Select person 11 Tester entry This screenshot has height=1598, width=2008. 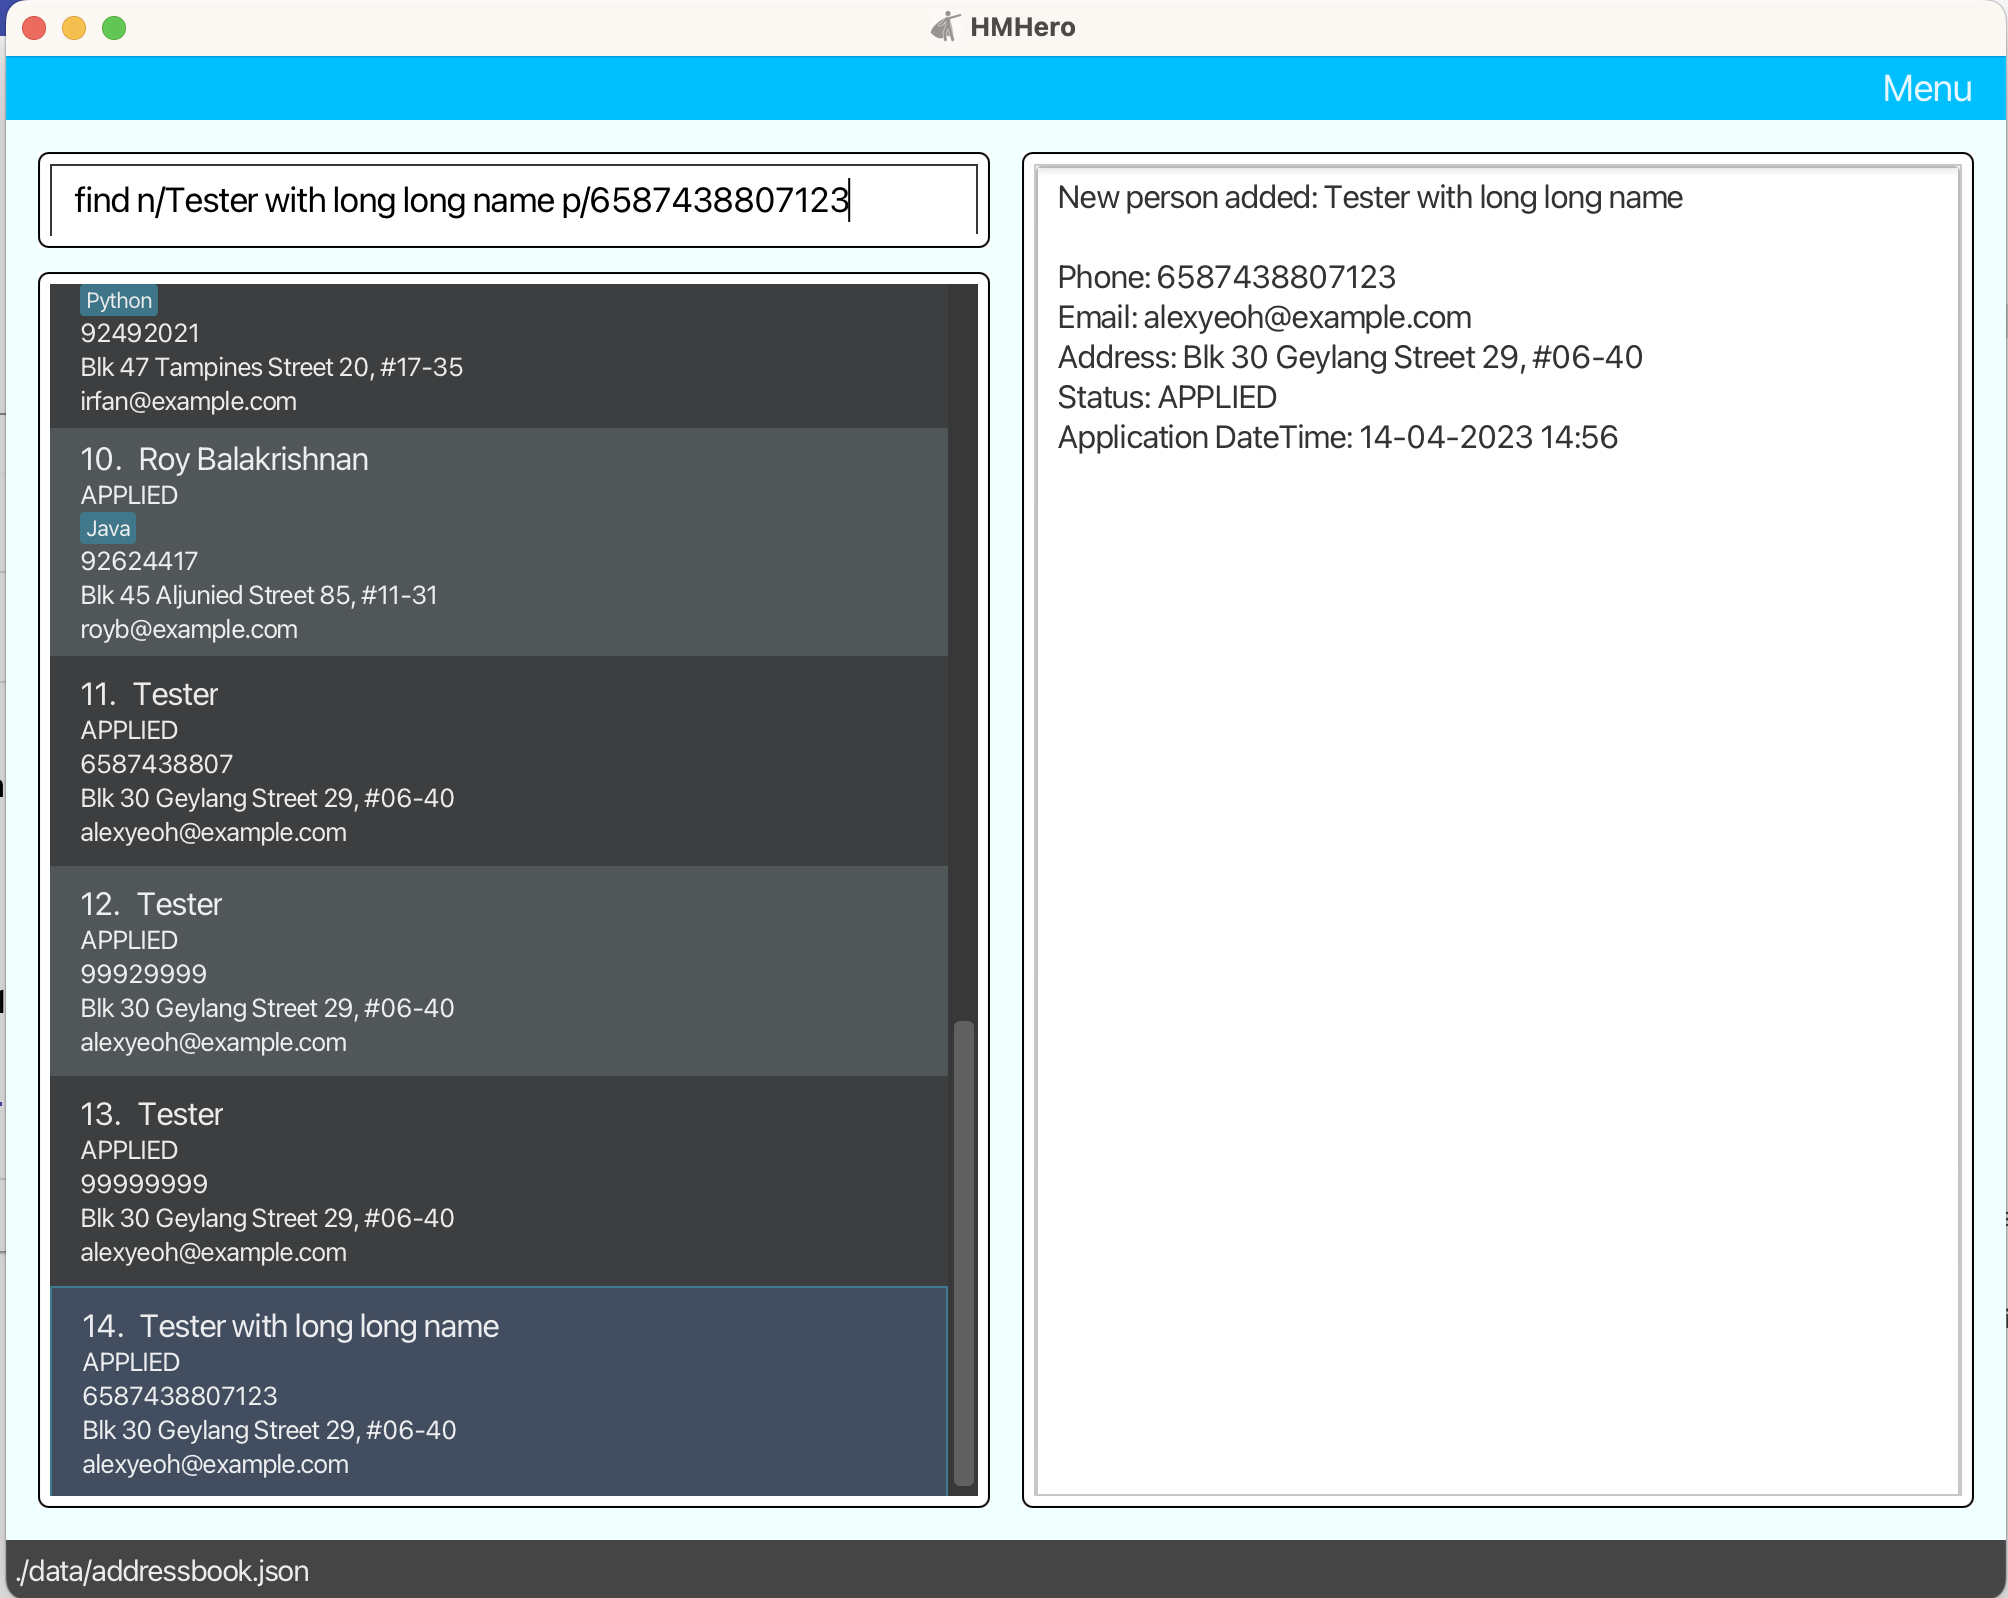pos(498,761)
